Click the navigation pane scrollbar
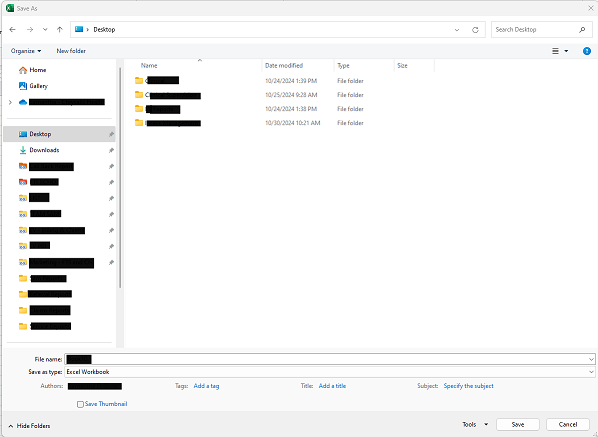This screenshot has height=437, width=598. 120,177
